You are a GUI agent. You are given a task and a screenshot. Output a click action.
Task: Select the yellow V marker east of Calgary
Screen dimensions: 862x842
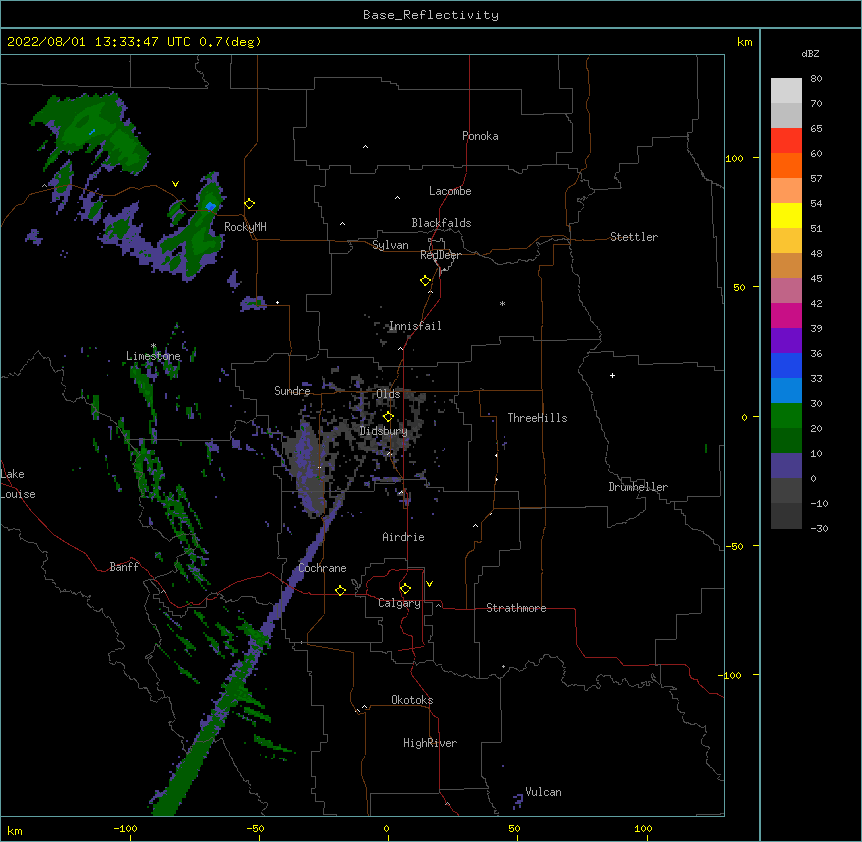click(x=429, y=584)
